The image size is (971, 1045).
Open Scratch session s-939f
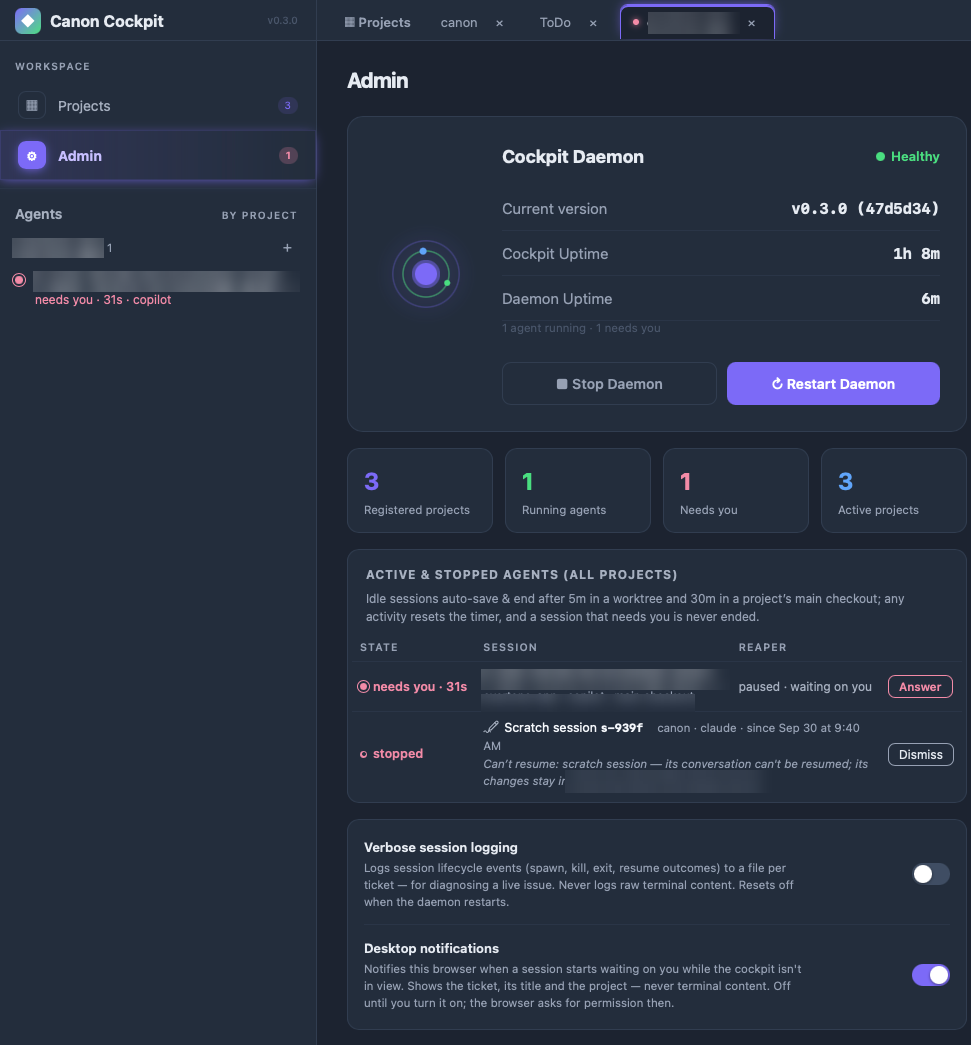pyautogui.click(x=573, y=728)
